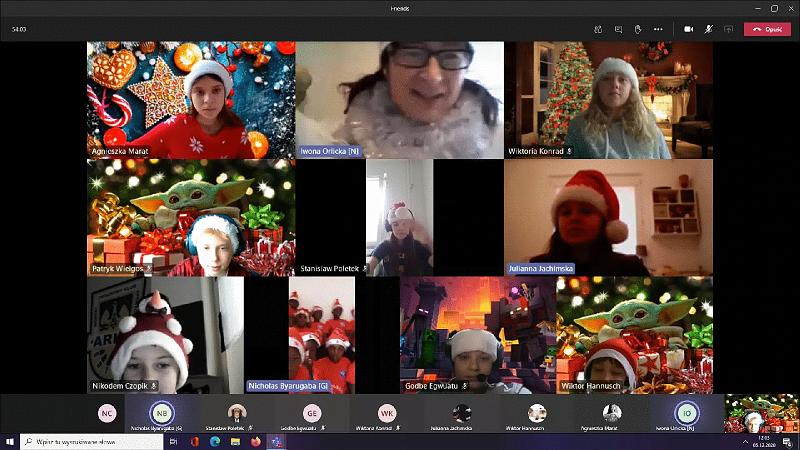Click the WK avatar for Wiktoria Konrad
This screenshot has width=800, height=450.
tap(387, 412)
